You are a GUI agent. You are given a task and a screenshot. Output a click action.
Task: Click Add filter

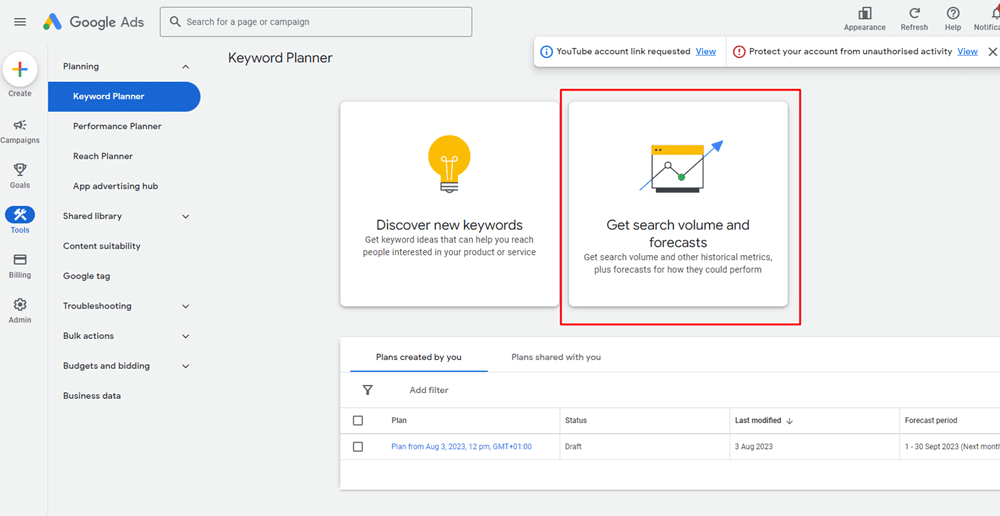pos(429,390)
